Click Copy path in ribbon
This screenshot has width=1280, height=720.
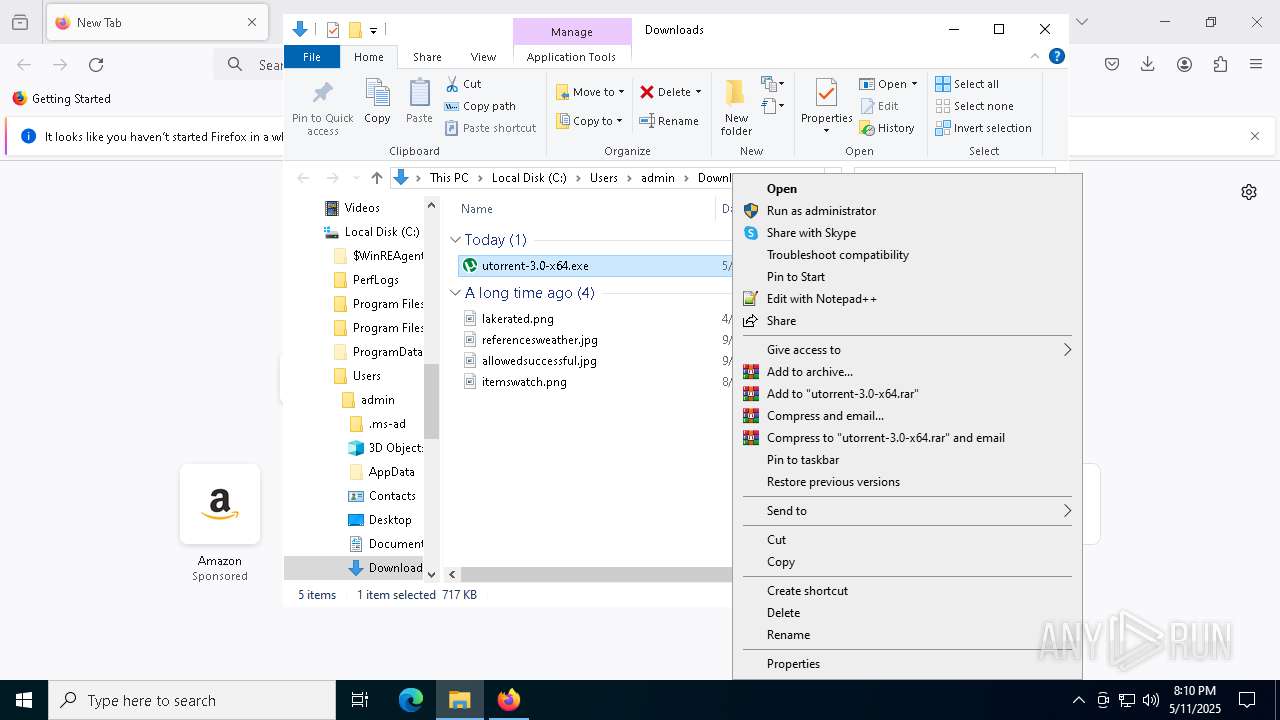pos(480,106)
